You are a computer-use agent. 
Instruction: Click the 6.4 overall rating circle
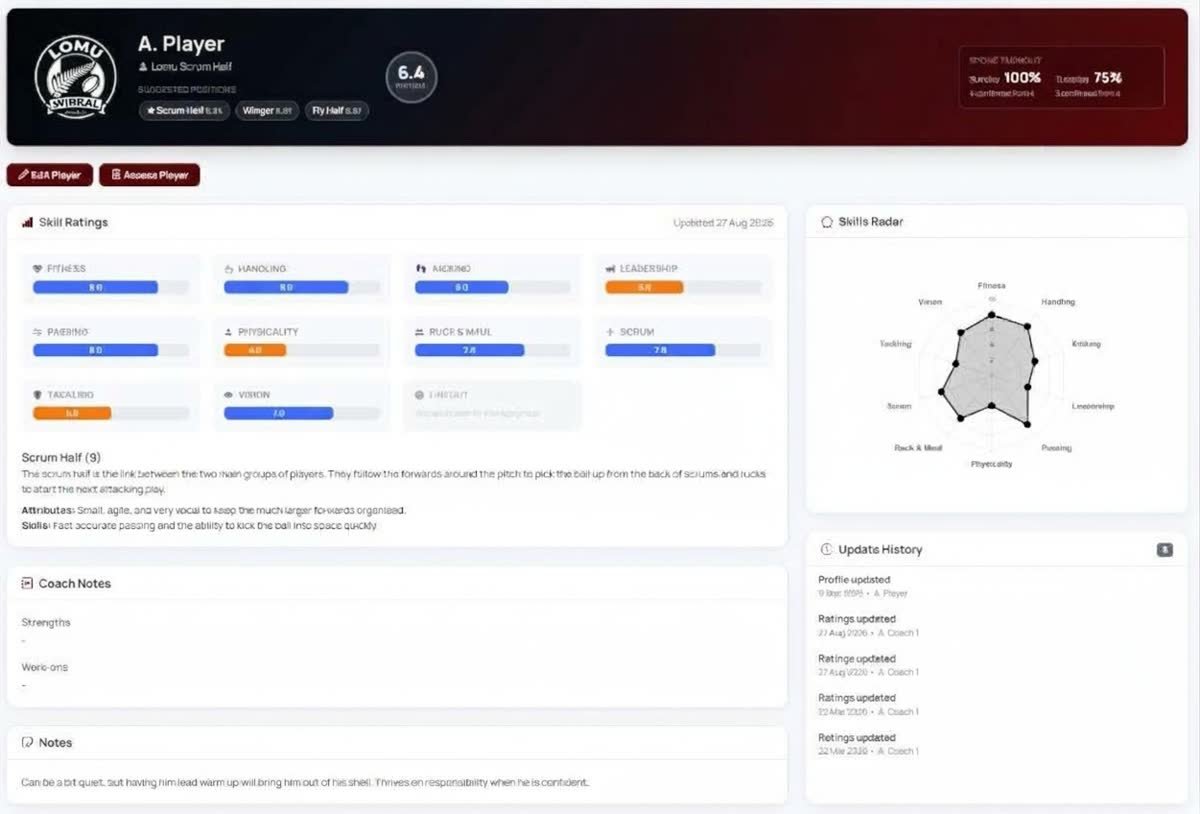411,77
